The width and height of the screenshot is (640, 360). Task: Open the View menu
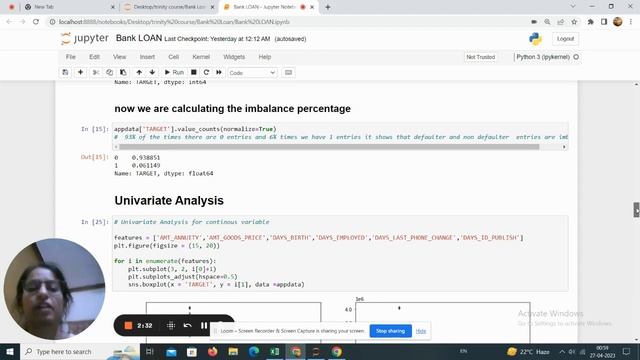point(119,57)
